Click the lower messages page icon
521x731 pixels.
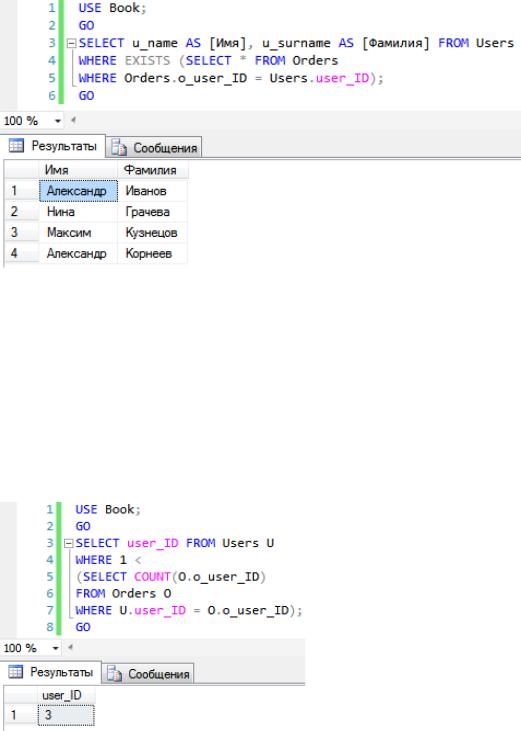(x=114, y=674)
